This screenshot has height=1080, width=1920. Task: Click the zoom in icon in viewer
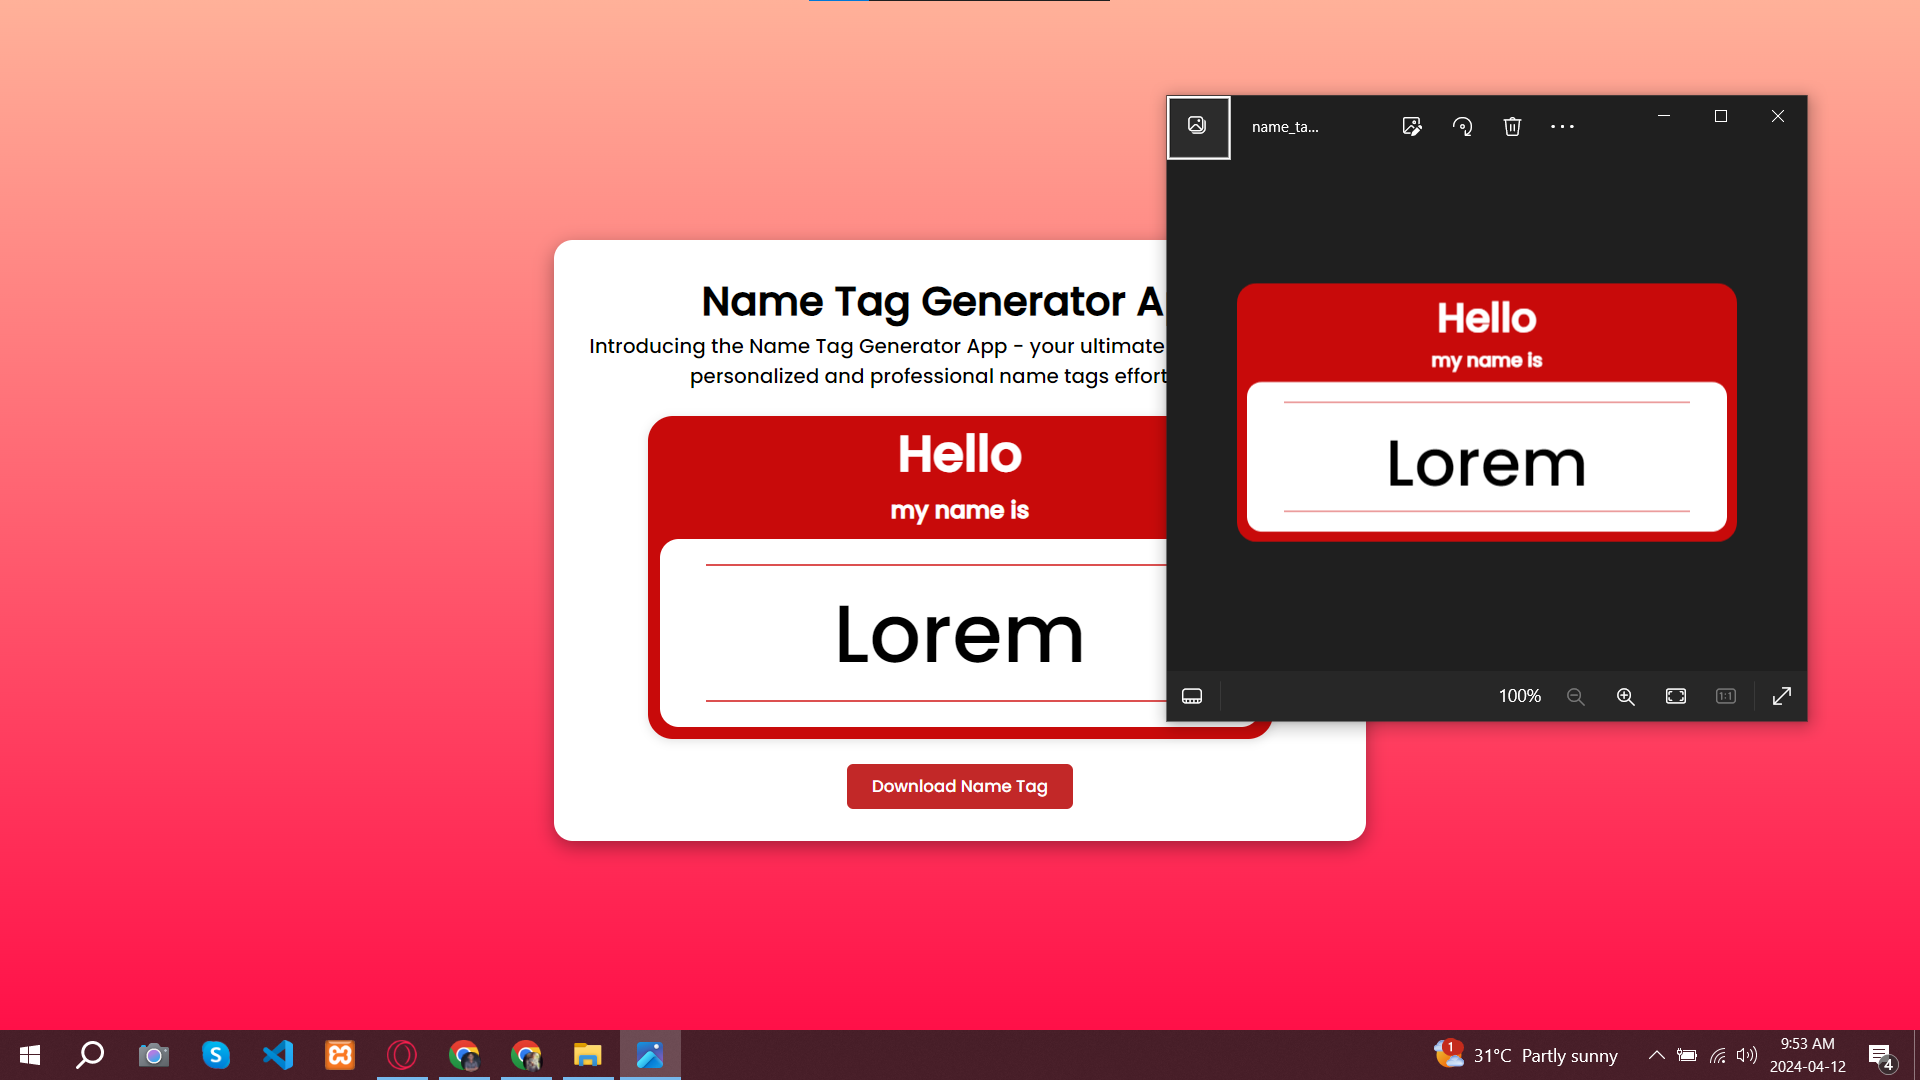point(1626,696)
